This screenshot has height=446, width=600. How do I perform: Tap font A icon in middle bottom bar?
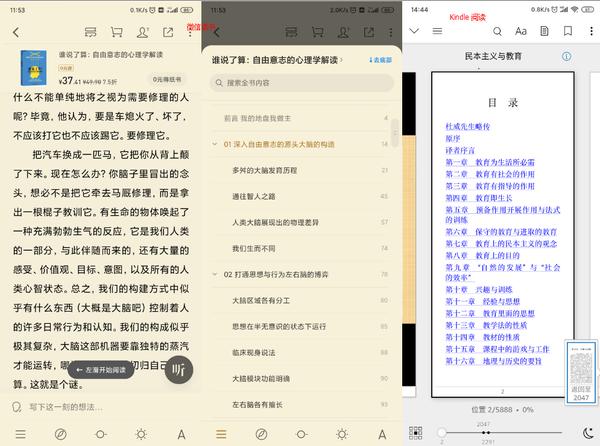click(382, 434)
